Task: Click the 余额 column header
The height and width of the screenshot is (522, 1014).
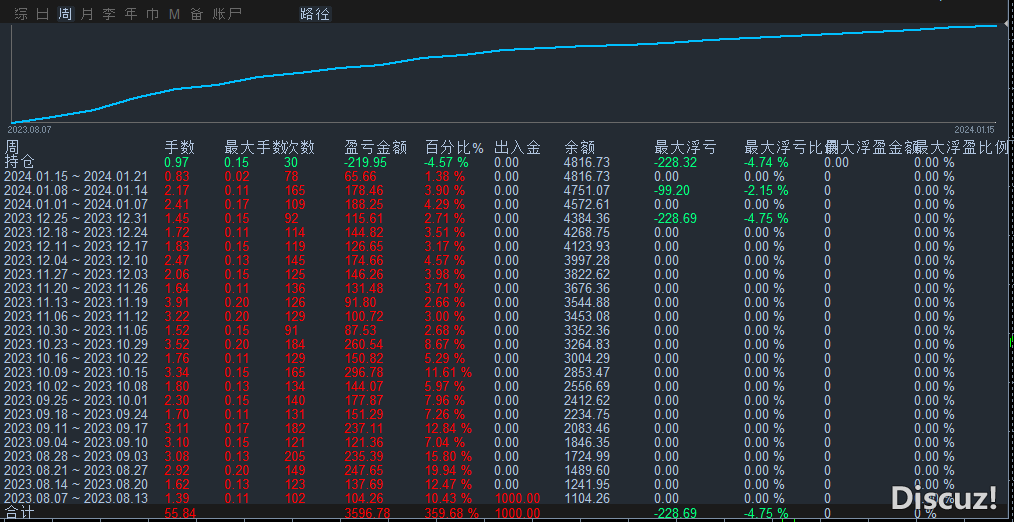Action: coord(579,147)
